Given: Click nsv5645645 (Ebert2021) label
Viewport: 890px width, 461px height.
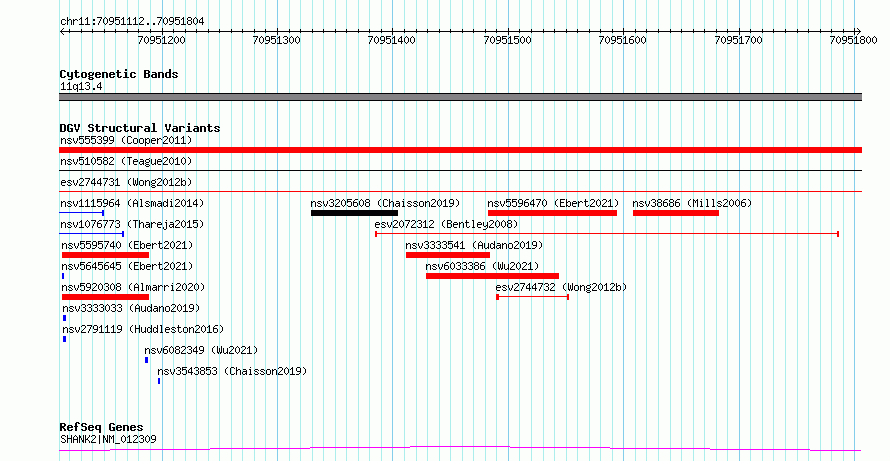Looking at the screenshot, I should [x=127, y=266].
